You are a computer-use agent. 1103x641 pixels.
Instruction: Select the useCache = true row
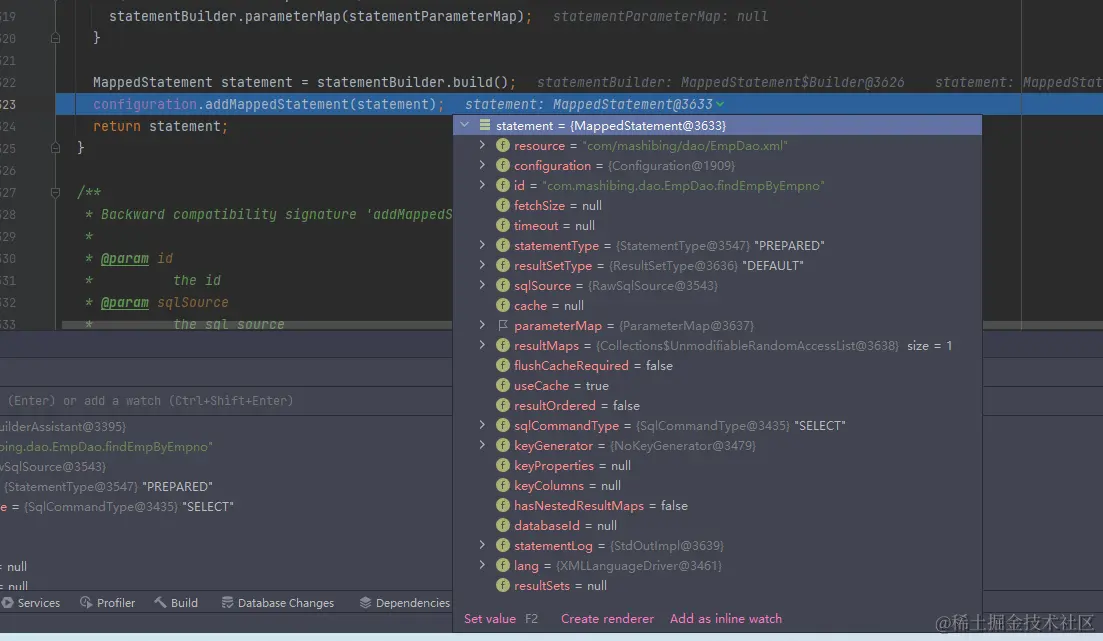[718, 386]
